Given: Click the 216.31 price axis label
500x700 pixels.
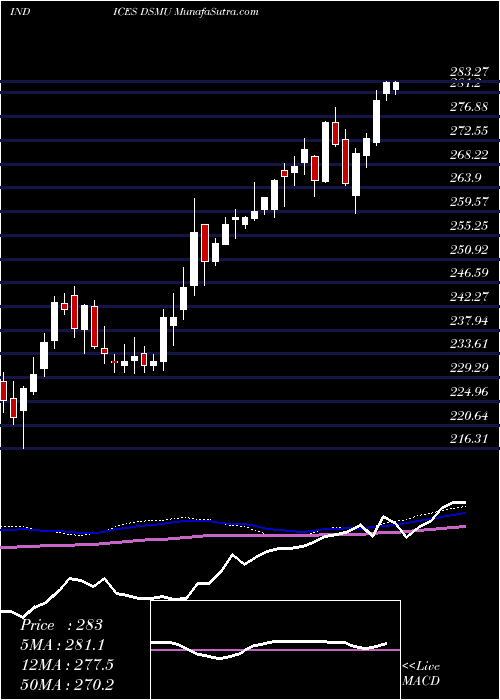Looking at the screenshot, I should (469, 439).
